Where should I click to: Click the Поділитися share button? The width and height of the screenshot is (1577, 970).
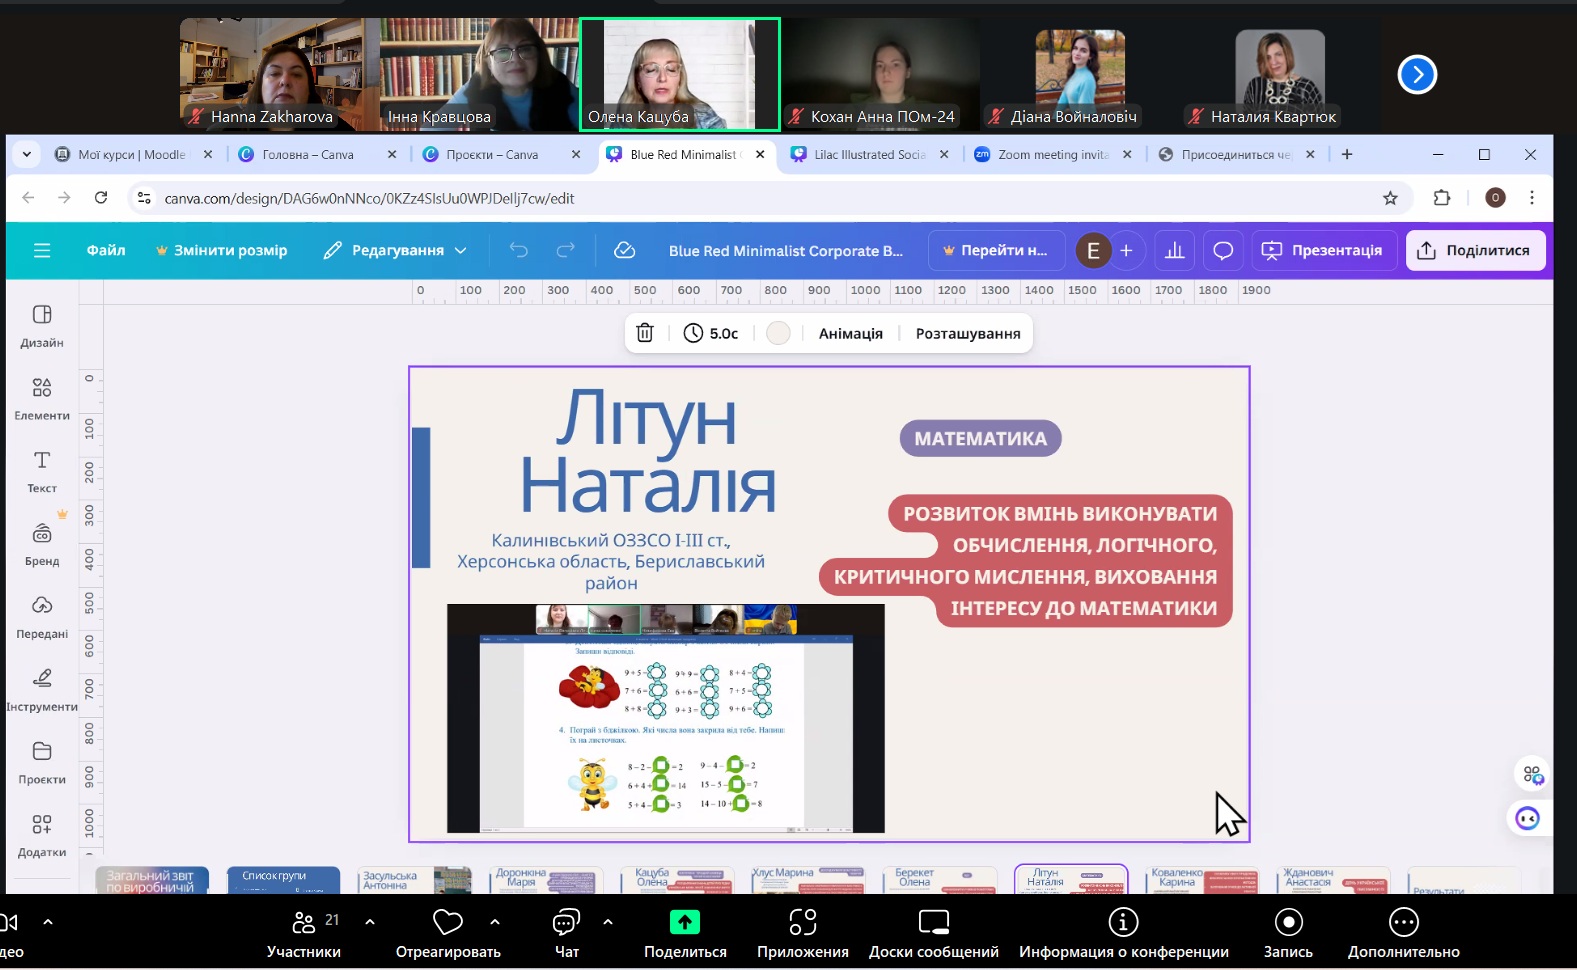pos(1475,250)
